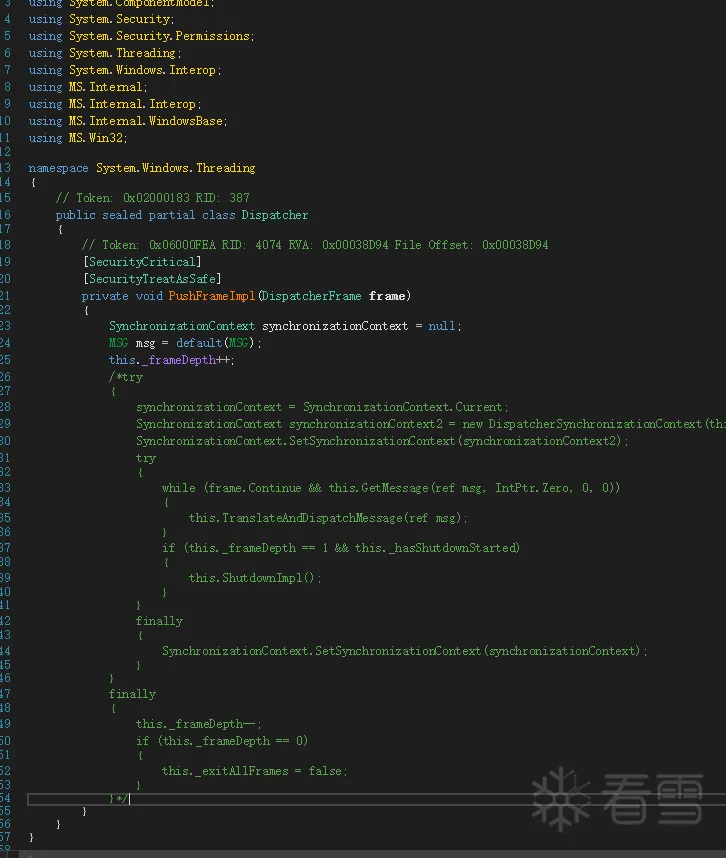Click the 'if (this._frameDepth == 0)' line

[222, 741]
